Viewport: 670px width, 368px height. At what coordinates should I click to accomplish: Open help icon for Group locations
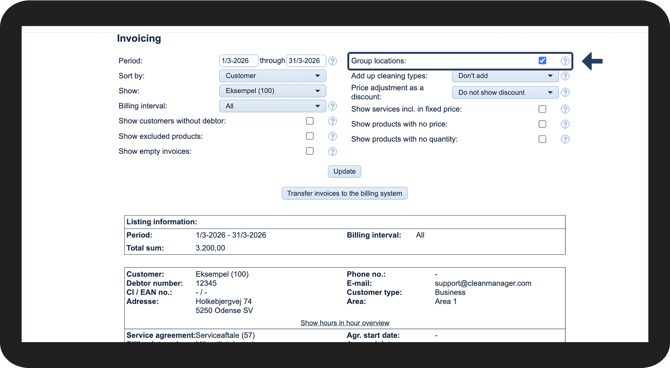pos(565,61)
